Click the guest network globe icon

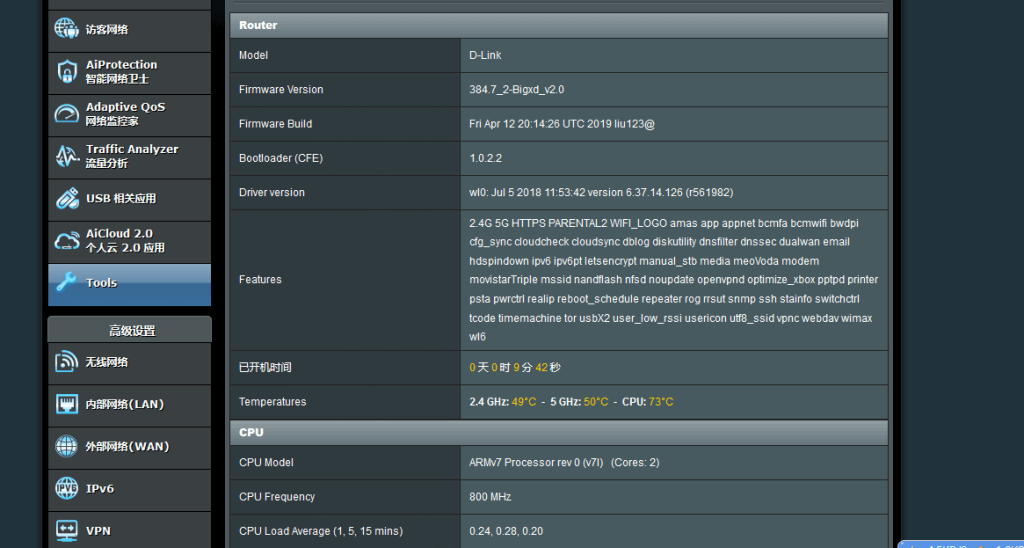click(66, 29)
